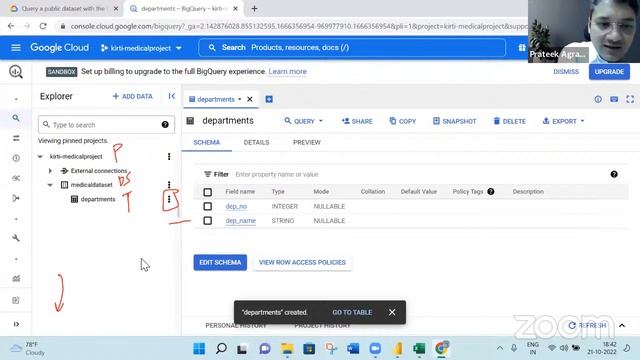Dismiss the 'departments created' notification

point(392,312)
